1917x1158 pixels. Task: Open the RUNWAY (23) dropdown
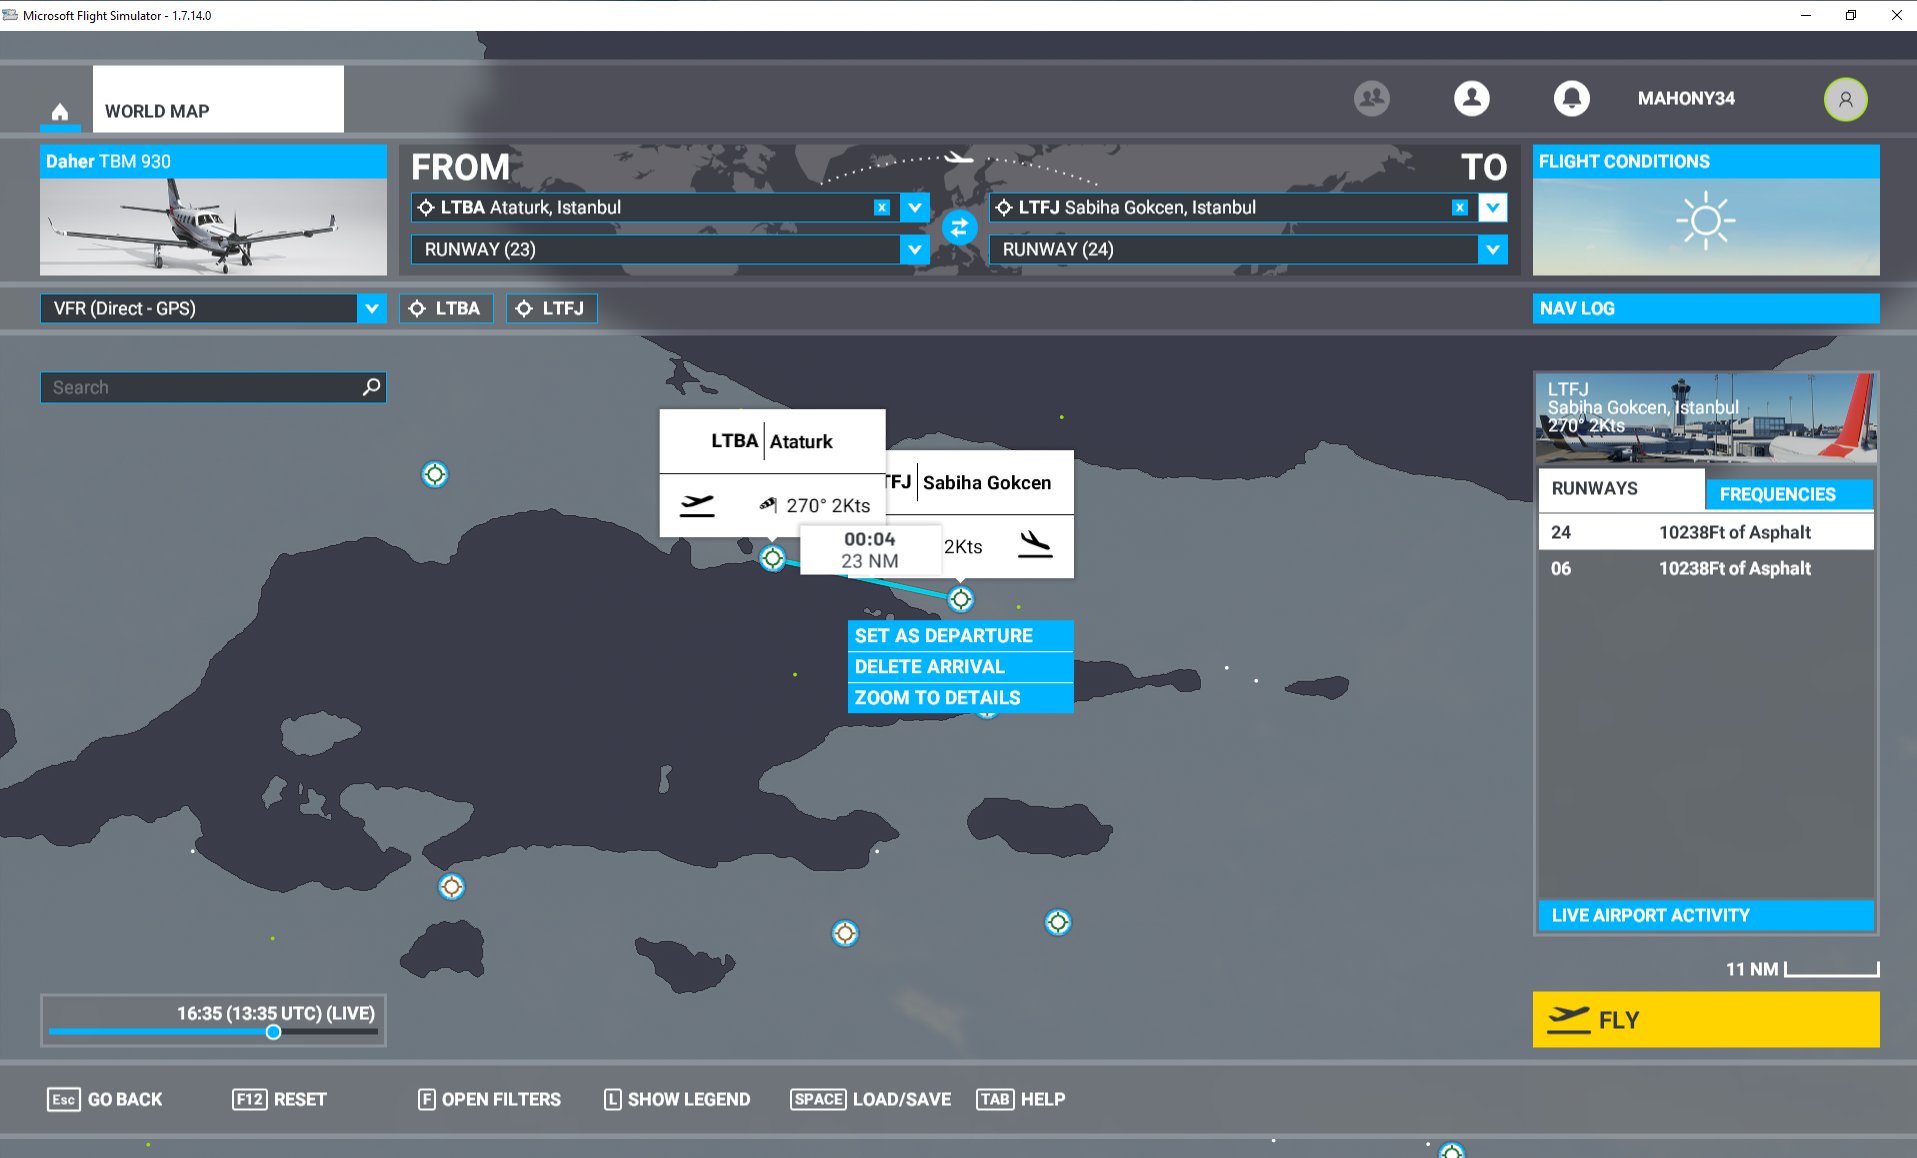click(914, 250)
